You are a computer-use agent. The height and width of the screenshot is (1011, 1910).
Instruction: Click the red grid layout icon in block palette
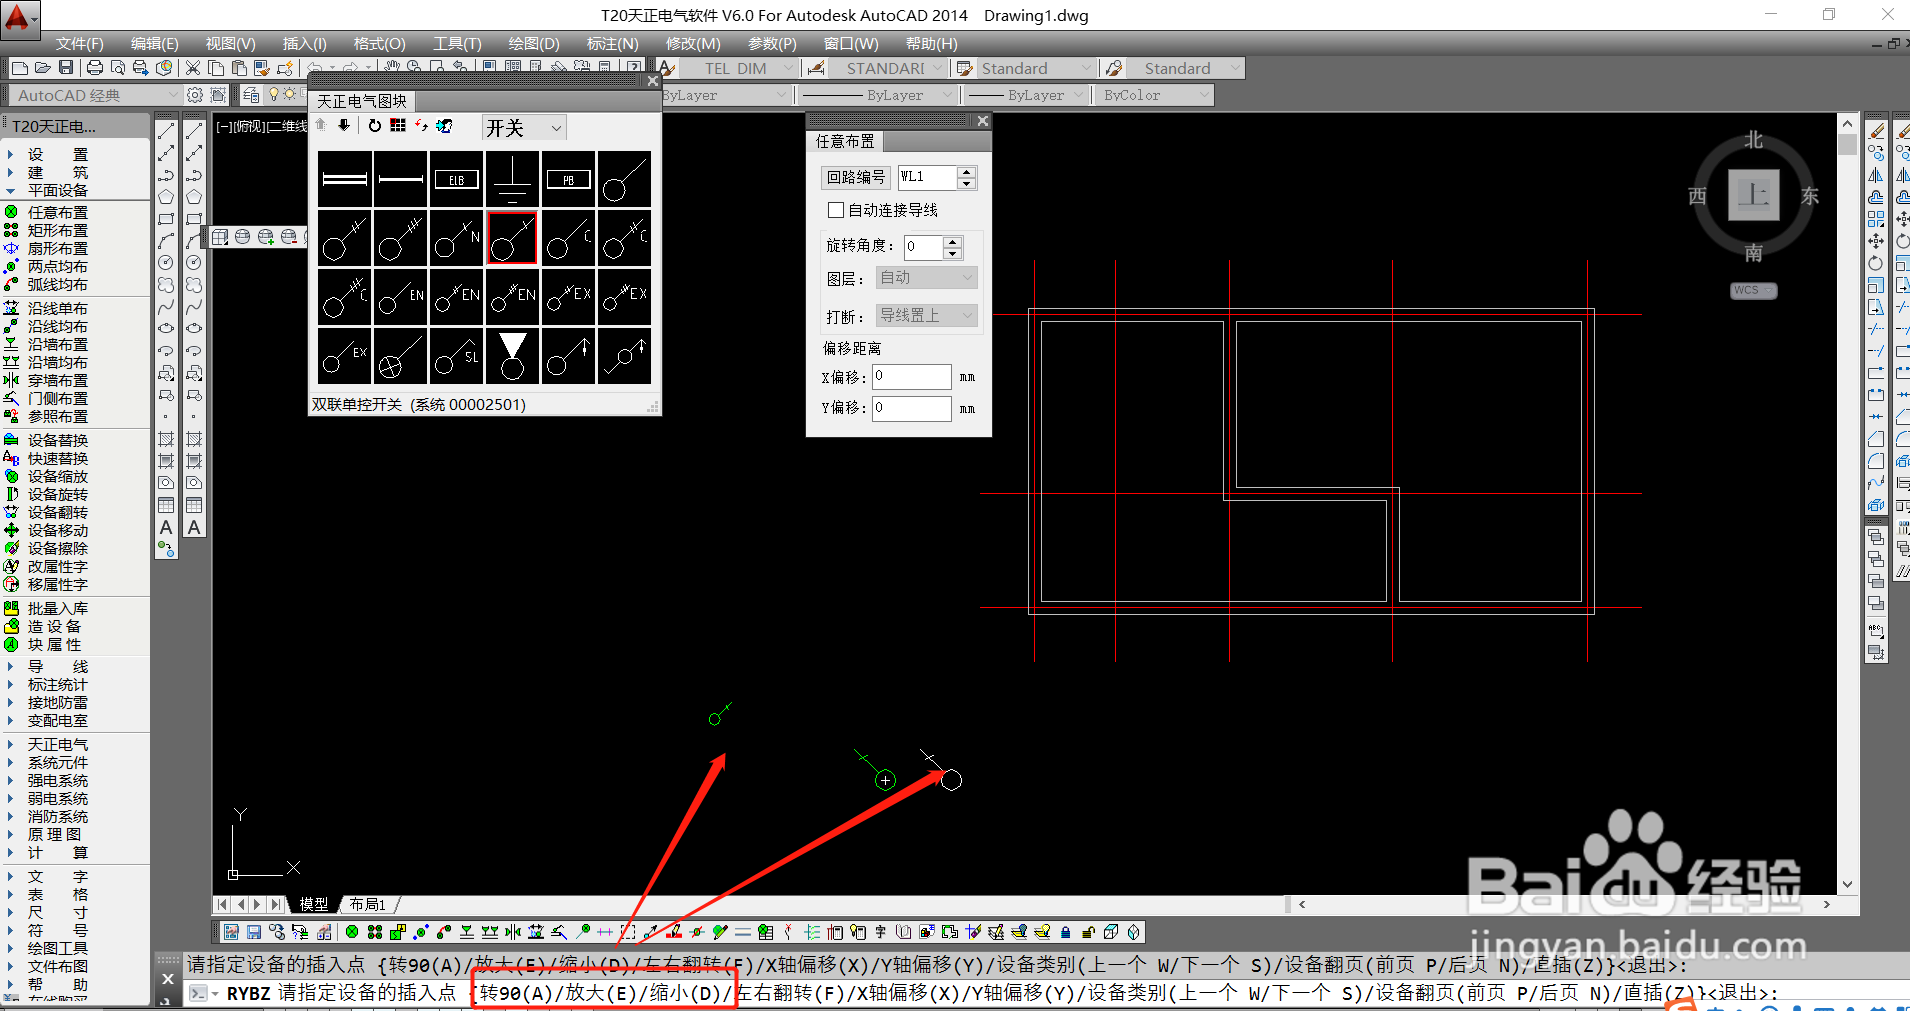398,126
